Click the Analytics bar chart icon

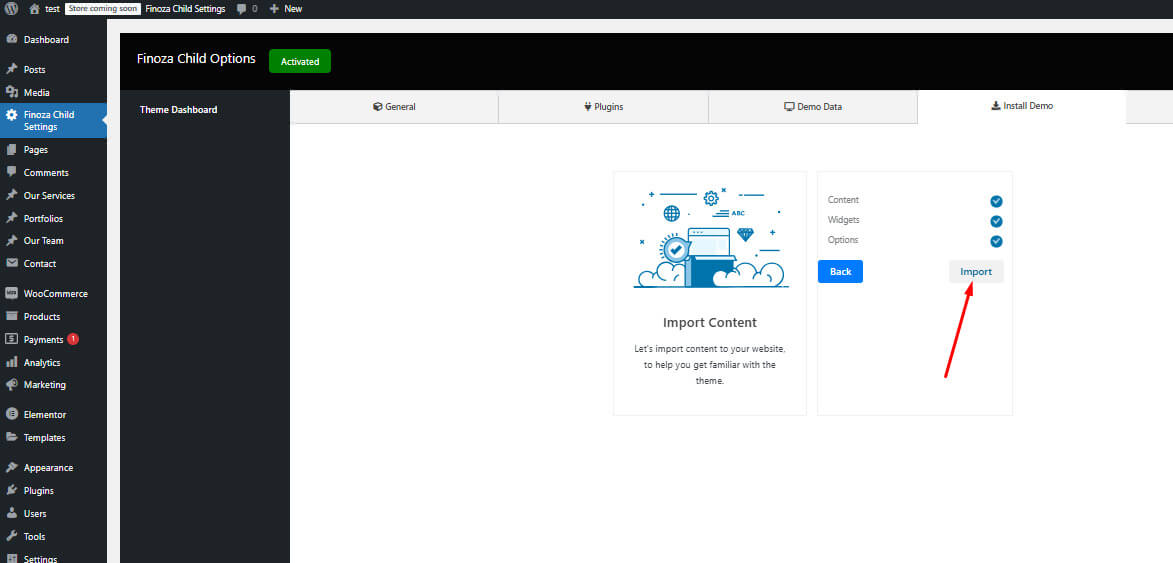pyautogui.click(x=11, y=362)
